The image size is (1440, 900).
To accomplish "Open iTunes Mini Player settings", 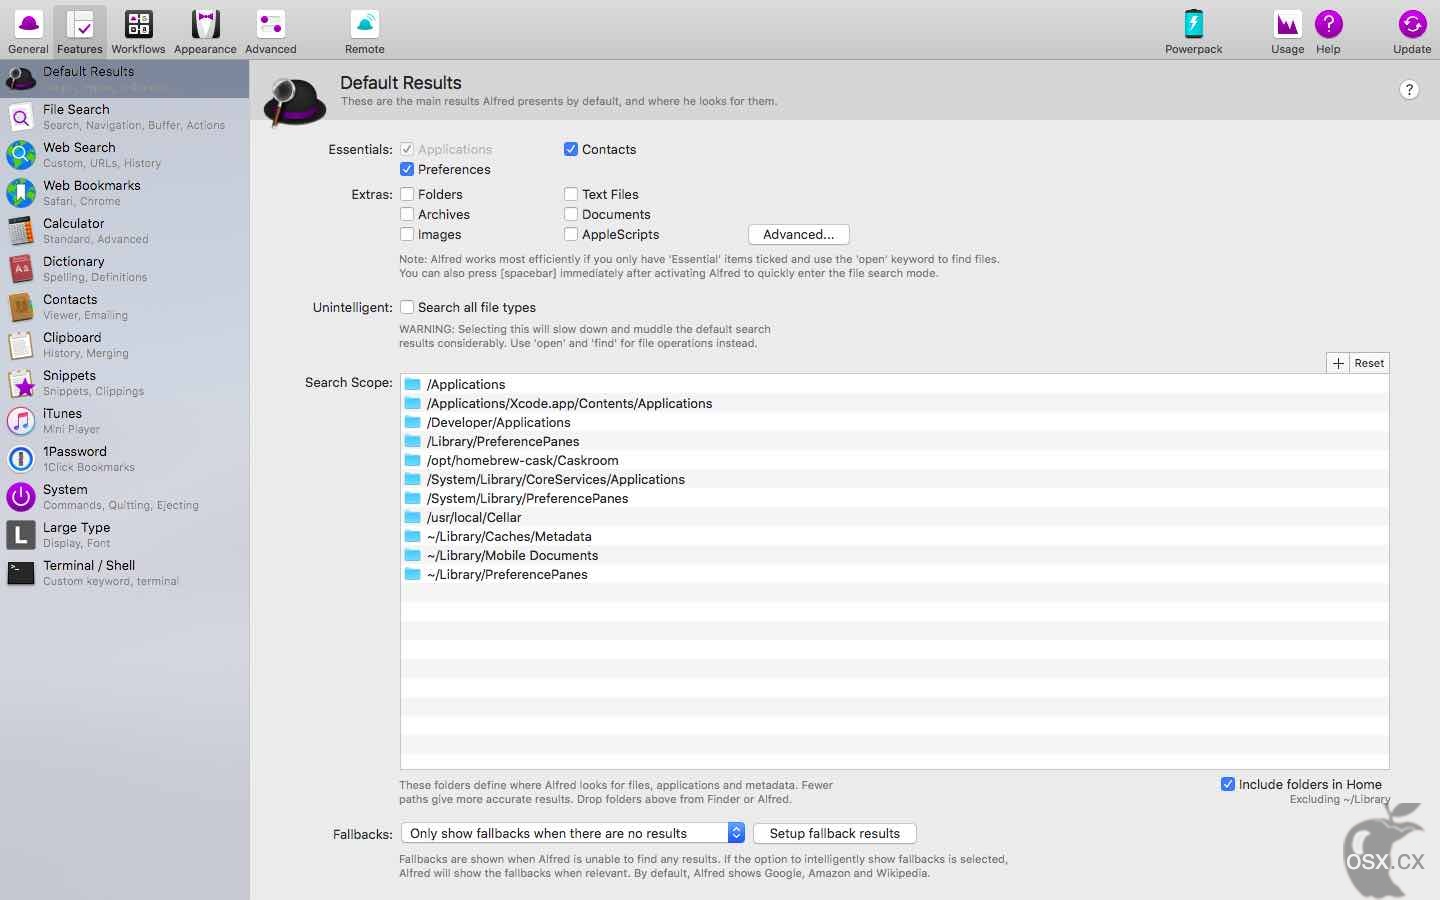I will [124, 421].
